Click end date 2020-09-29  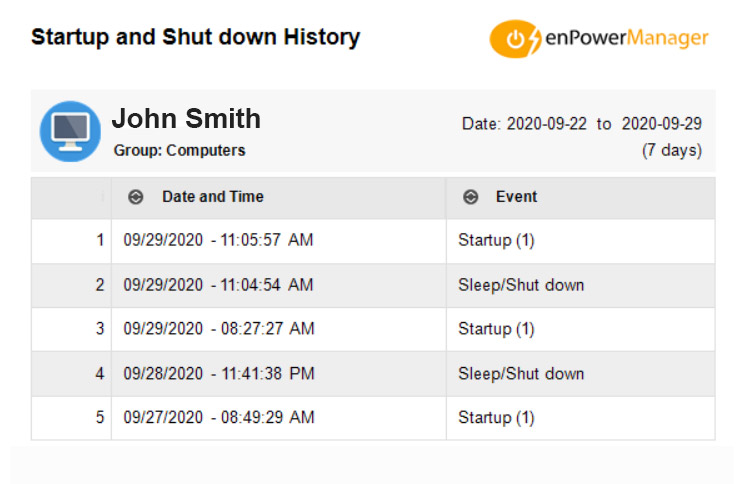(x=661, y=124)
